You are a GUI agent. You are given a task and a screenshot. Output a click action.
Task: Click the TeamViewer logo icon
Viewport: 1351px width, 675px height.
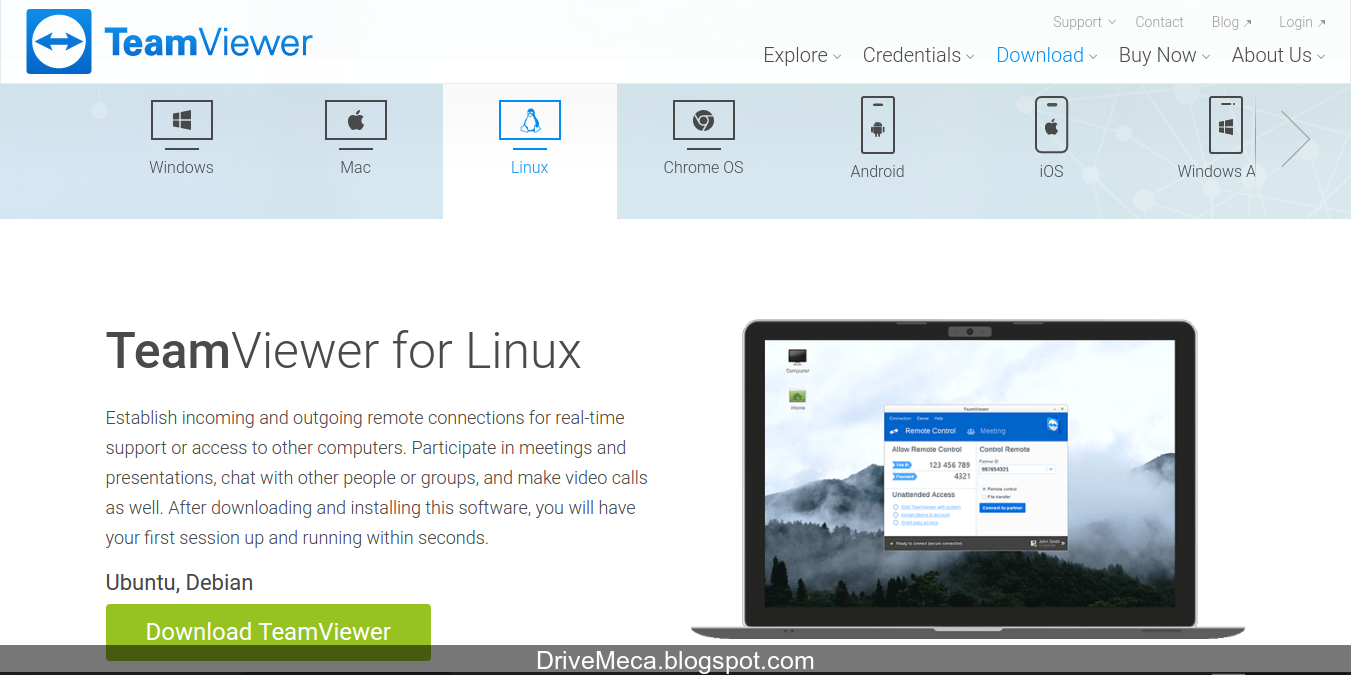[59, 42]
